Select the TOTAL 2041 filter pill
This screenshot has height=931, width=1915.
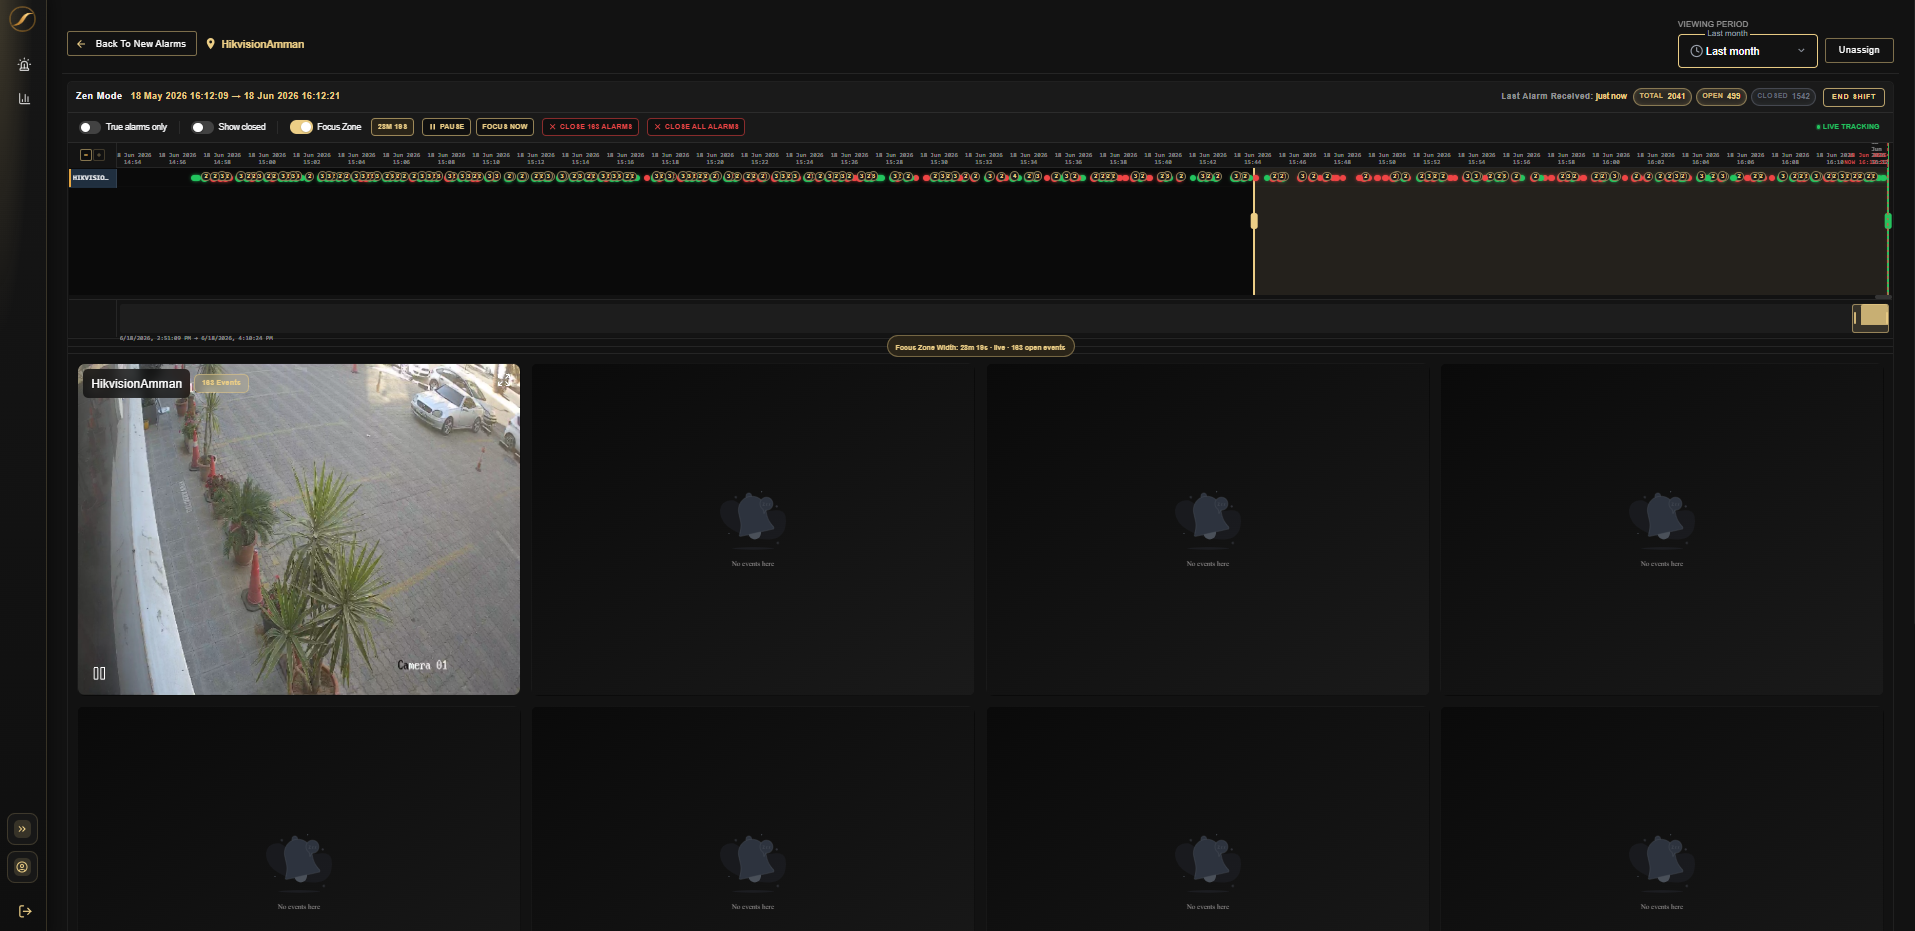[1662, 97]
